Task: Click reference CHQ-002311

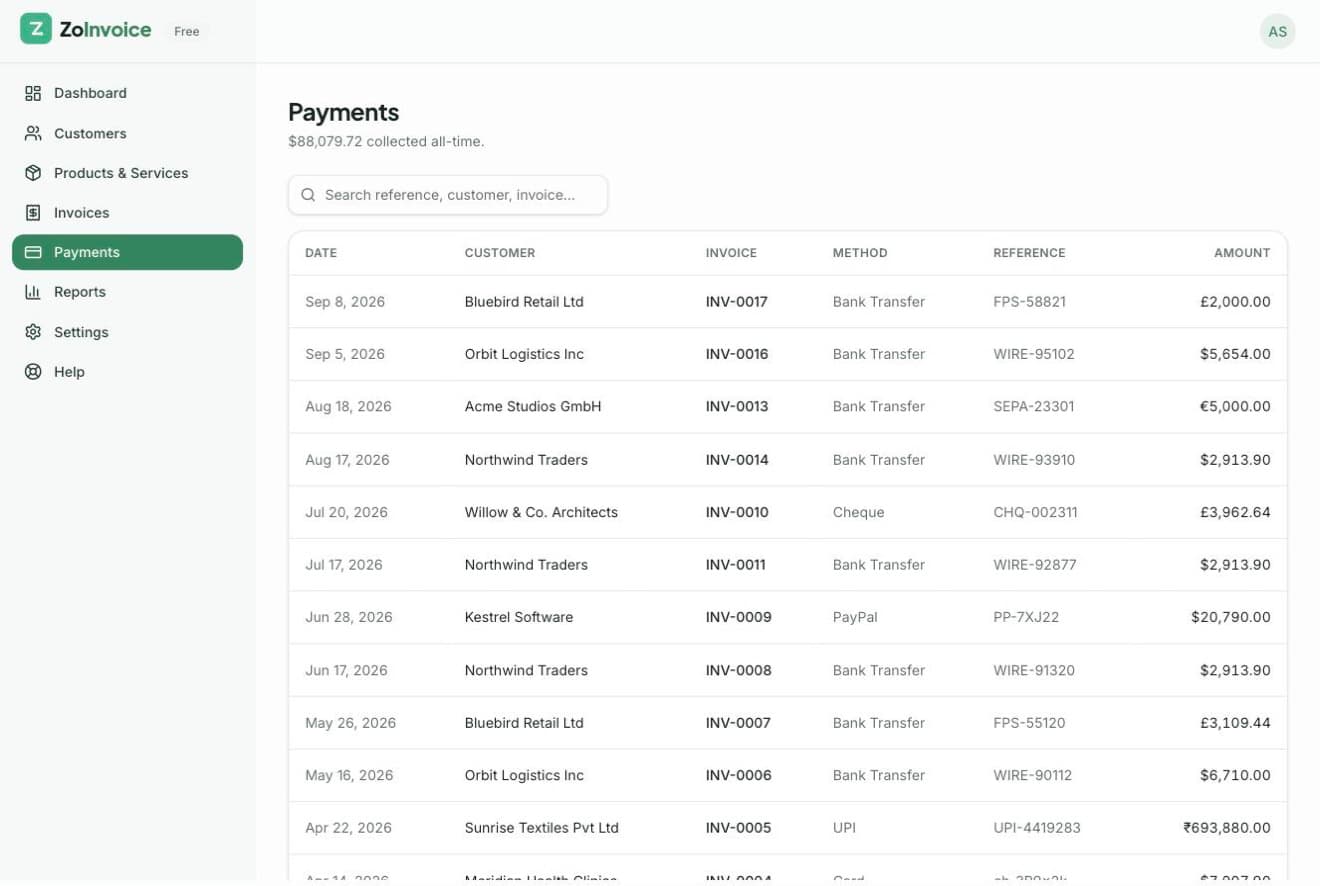Action: click(x=1035, y=512)
